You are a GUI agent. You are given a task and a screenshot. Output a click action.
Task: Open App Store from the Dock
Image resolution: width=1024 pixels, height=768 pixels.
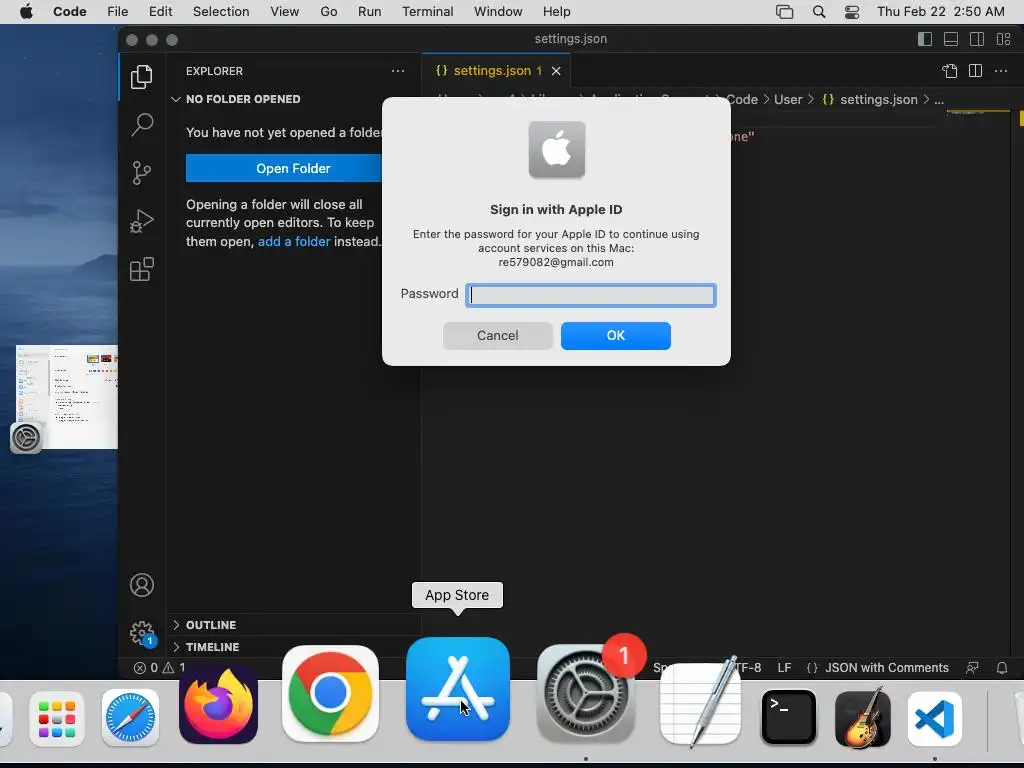(458, 689)
